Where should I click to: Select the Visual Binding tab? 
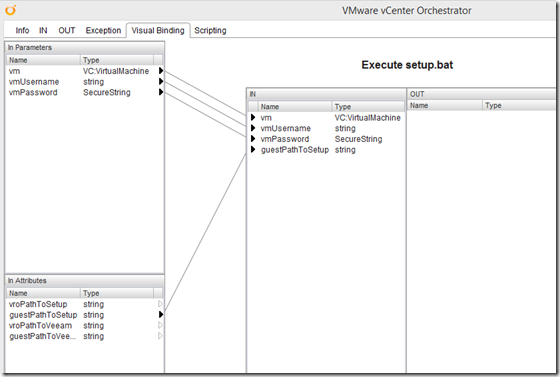pyautogui.click(x=158, y=30)
